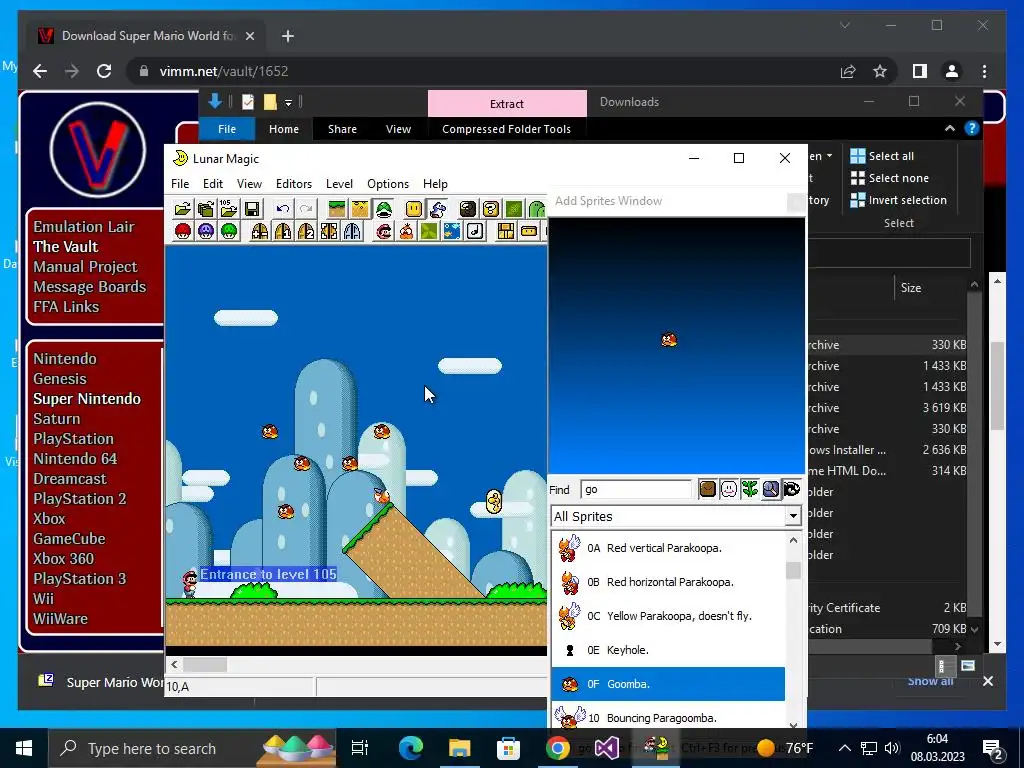Image resolution: width=1024 pixels, height=768 pixels.
Task: Click the open level from file icon
Action: [206, 209]
